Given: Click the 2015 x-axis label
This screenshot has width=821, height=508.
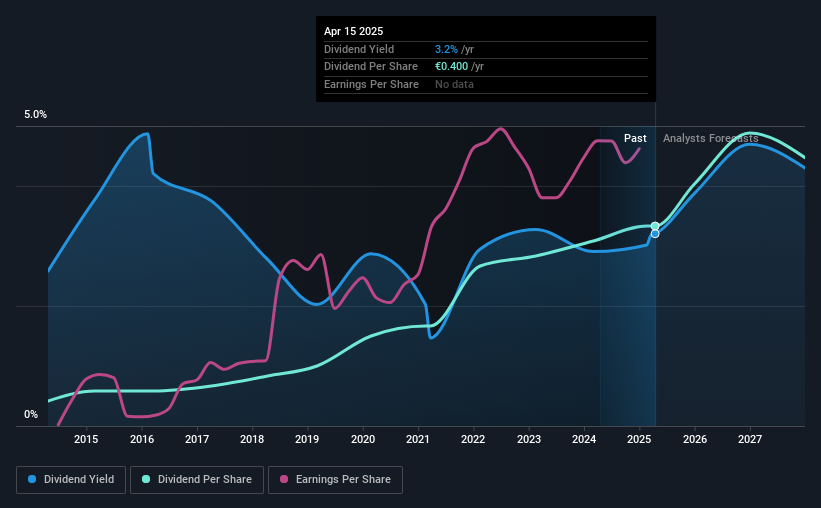Looking at the screenshot, I should pos(86,439).
